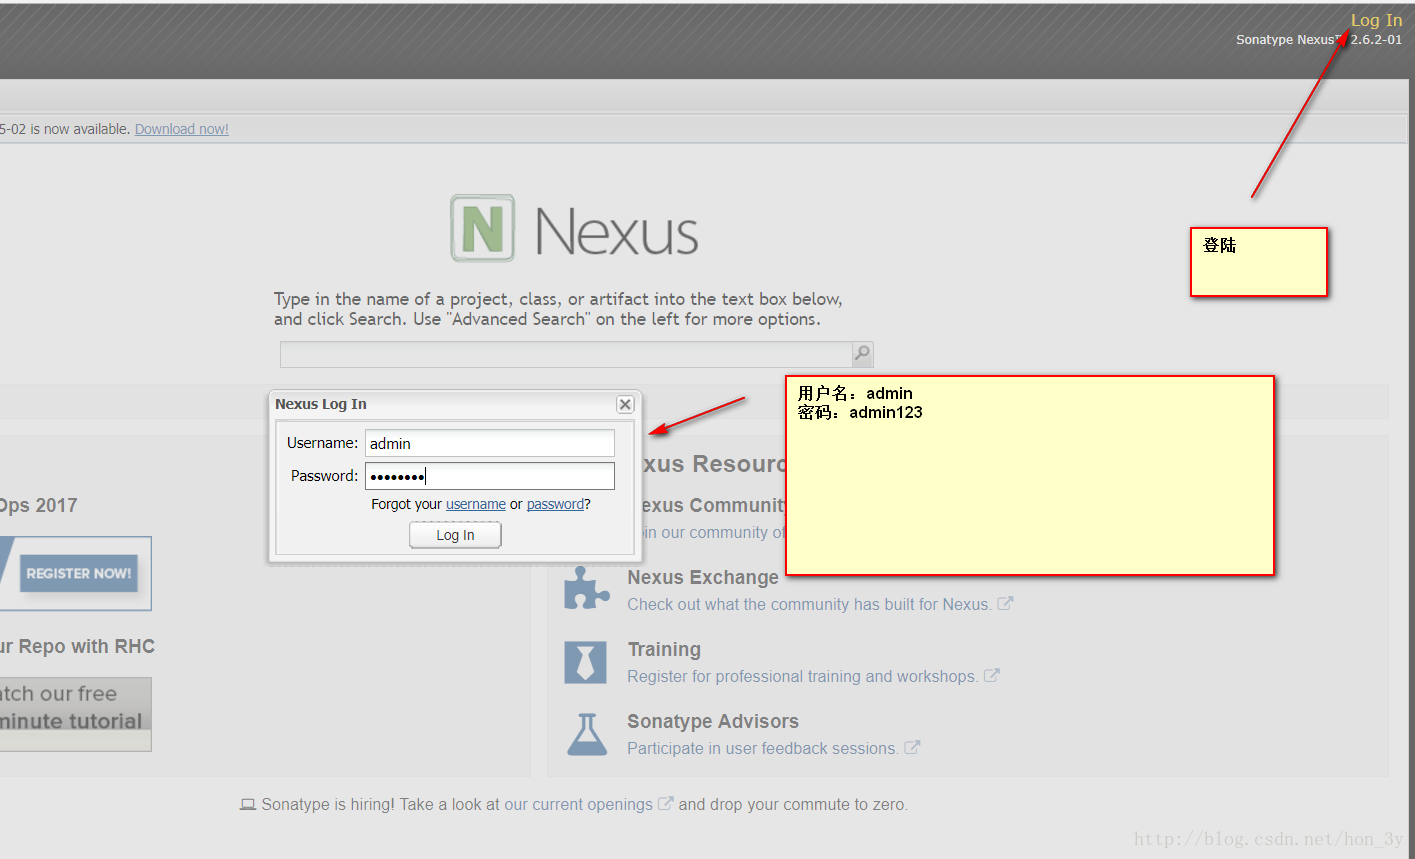Open the Nexus Exchange heading
Viewport: 1415px width, 859px height.
tap(703, 577)
